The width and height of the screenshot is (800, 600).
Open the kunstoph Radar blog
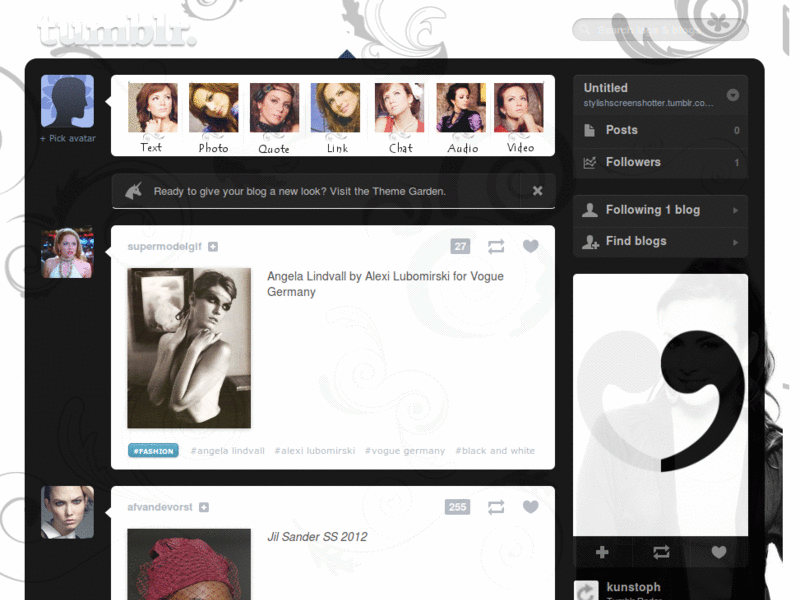point(634,587)
